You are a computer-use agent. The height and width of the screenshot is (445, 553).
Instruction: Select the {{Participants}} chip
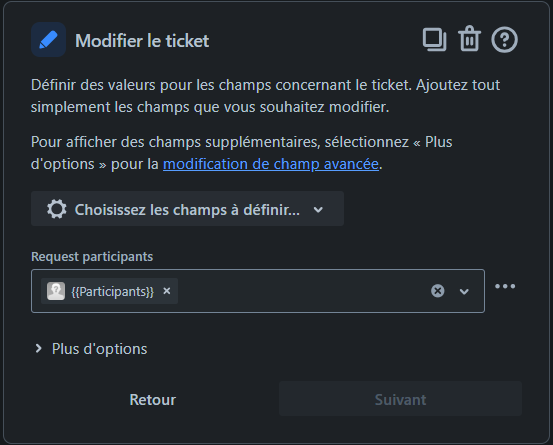[109, 291]
